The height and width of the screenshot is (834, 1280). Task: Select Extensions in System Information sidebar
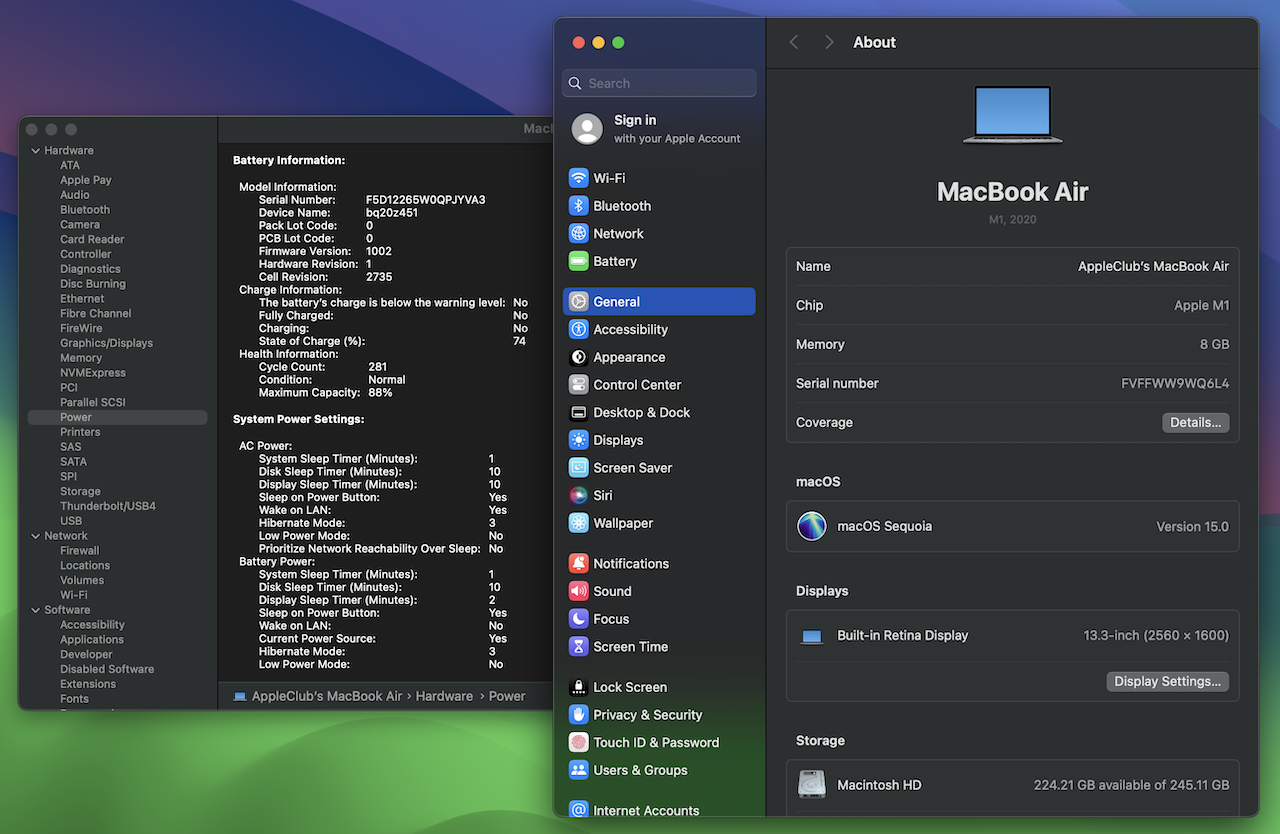(88, 684)
